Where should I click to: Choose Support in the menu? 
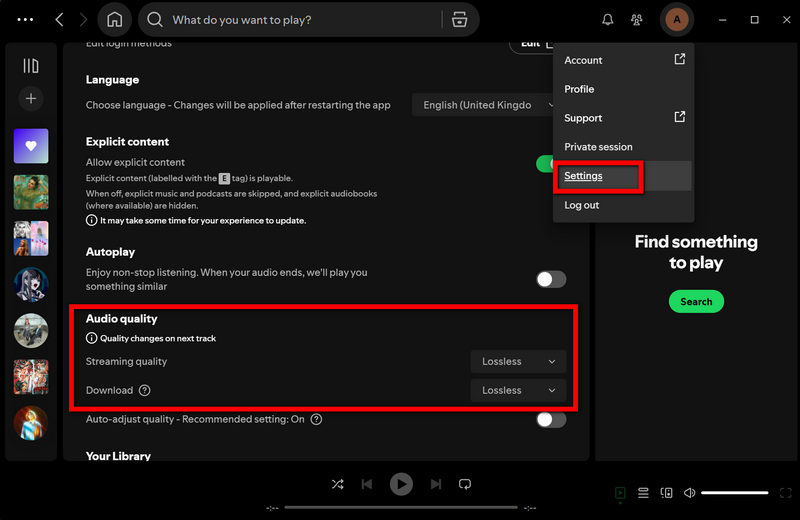pyautogui.click(x=623, y=118)
